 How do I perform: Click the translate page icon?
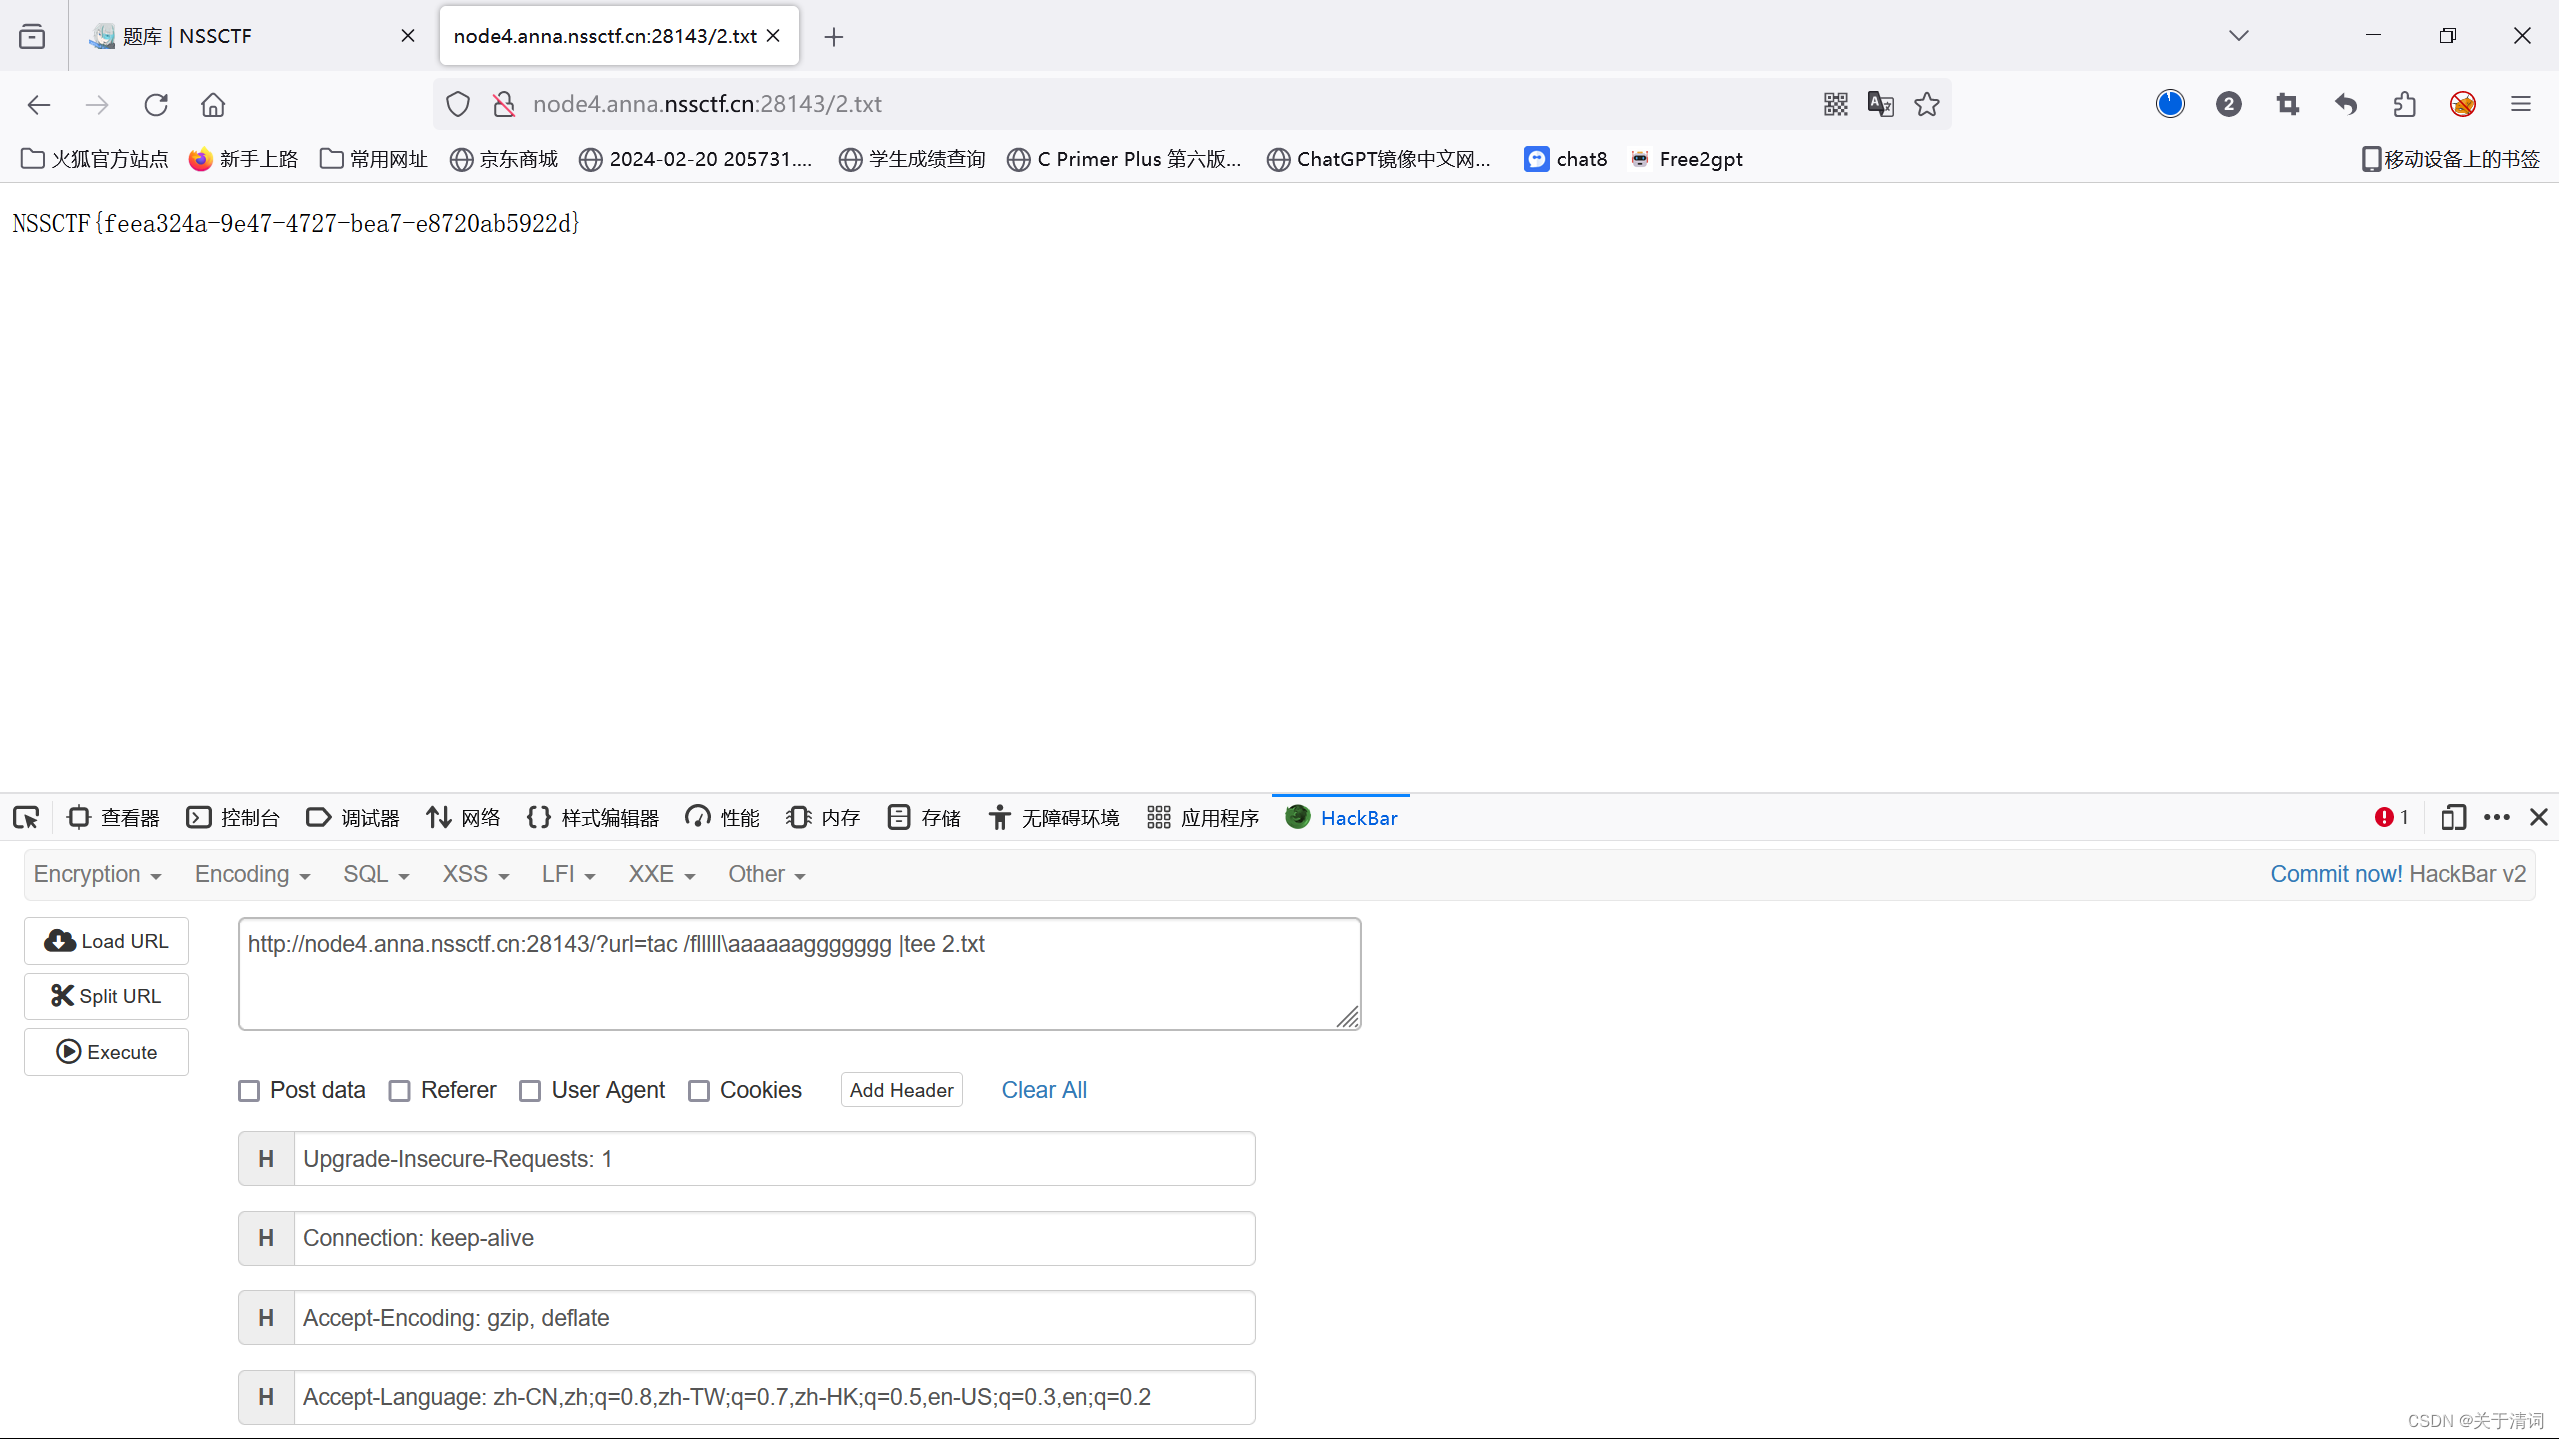[x=1880, y=104]
